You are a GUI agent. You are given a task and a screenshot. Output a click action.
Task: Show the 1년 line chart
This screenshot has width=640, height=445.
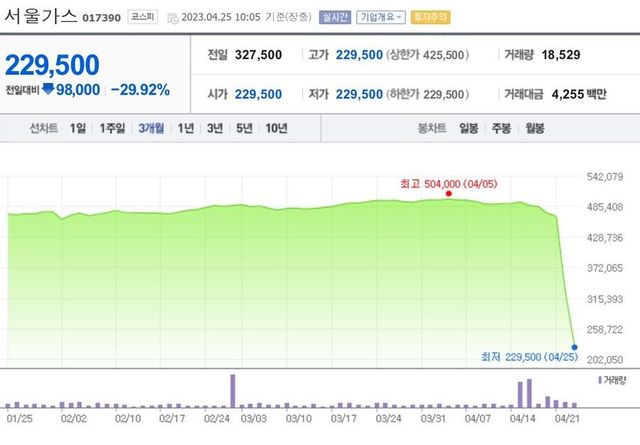186,128
